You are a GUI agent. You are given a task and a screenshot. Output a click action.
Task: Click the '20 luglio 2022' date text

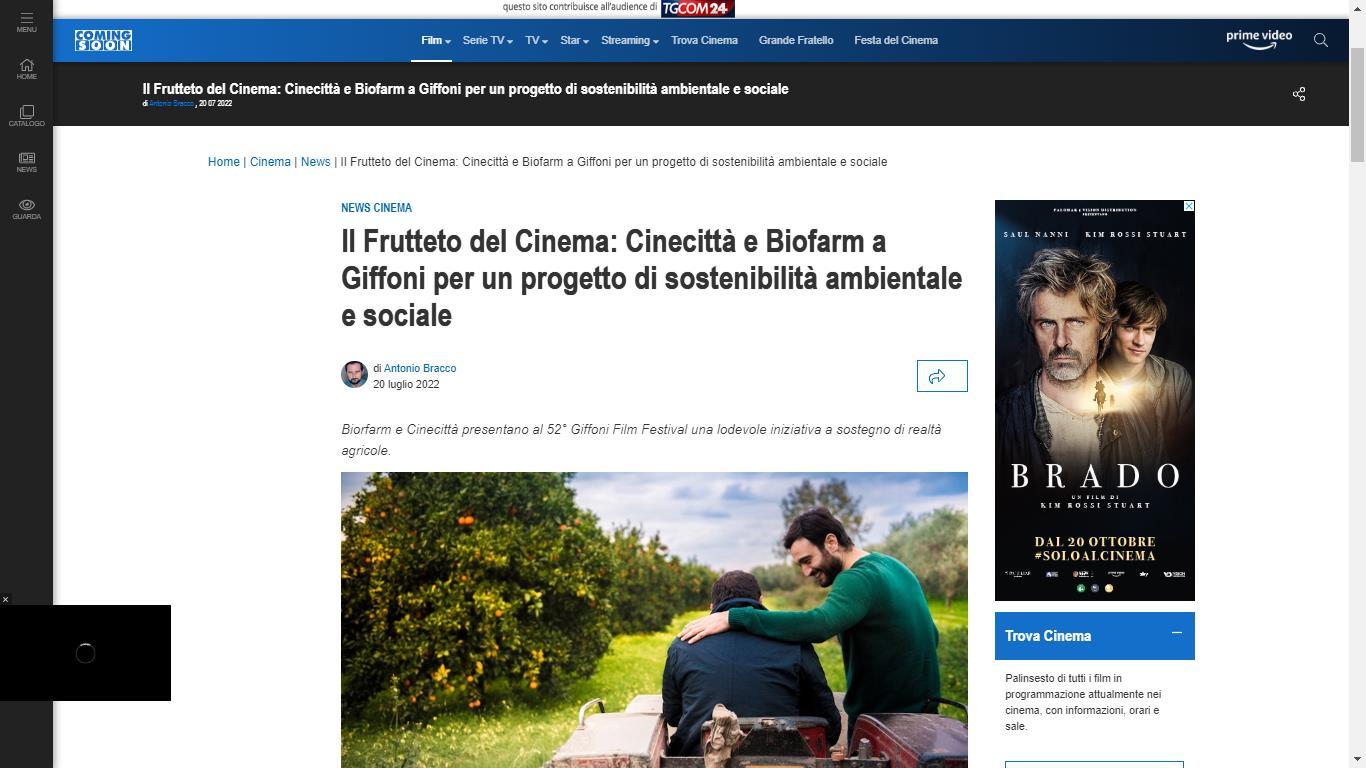click(406, 384)
